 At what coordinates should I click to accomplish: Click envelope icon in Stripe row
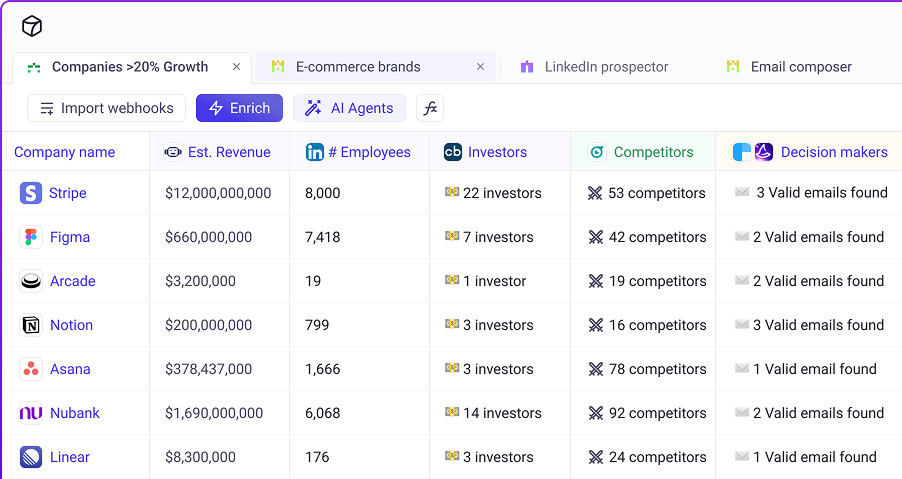coord(742,191)
